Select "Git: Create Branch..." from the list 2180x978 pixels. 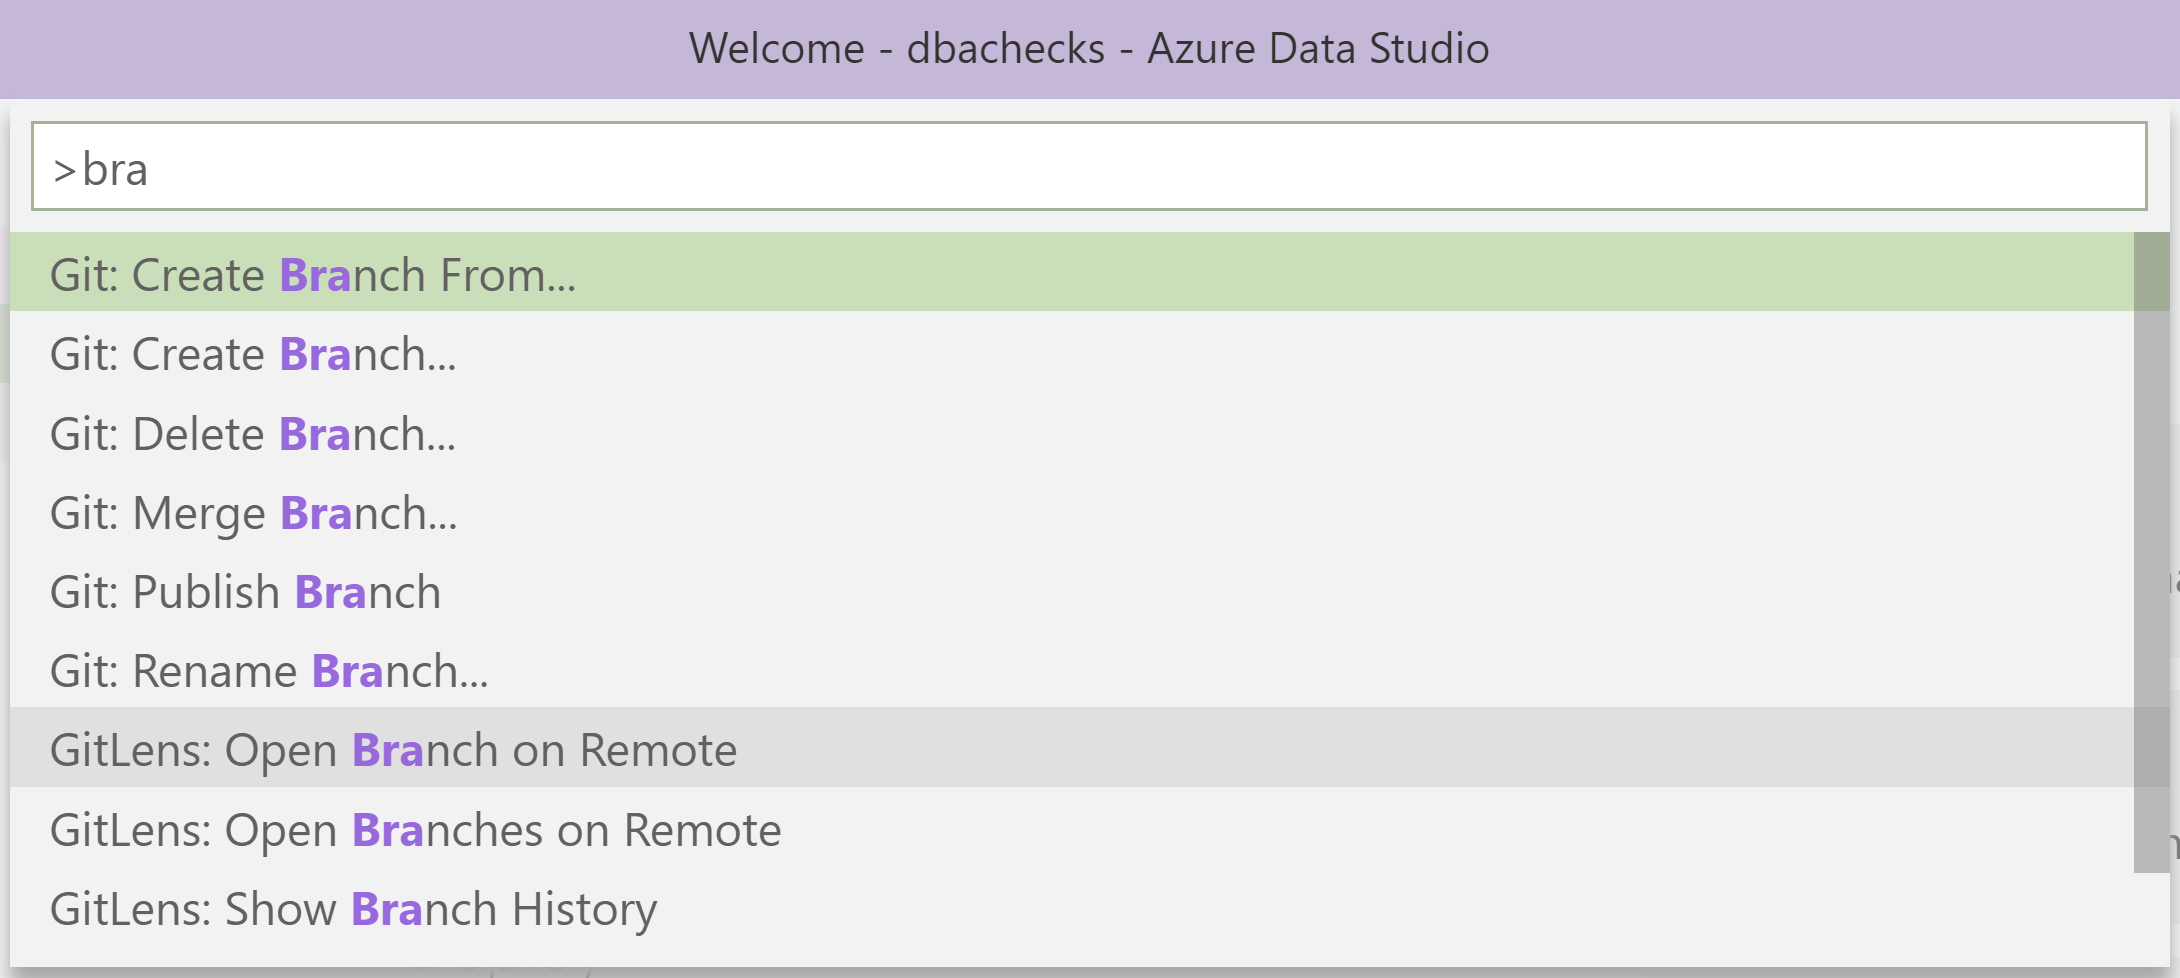coord(253,355)
